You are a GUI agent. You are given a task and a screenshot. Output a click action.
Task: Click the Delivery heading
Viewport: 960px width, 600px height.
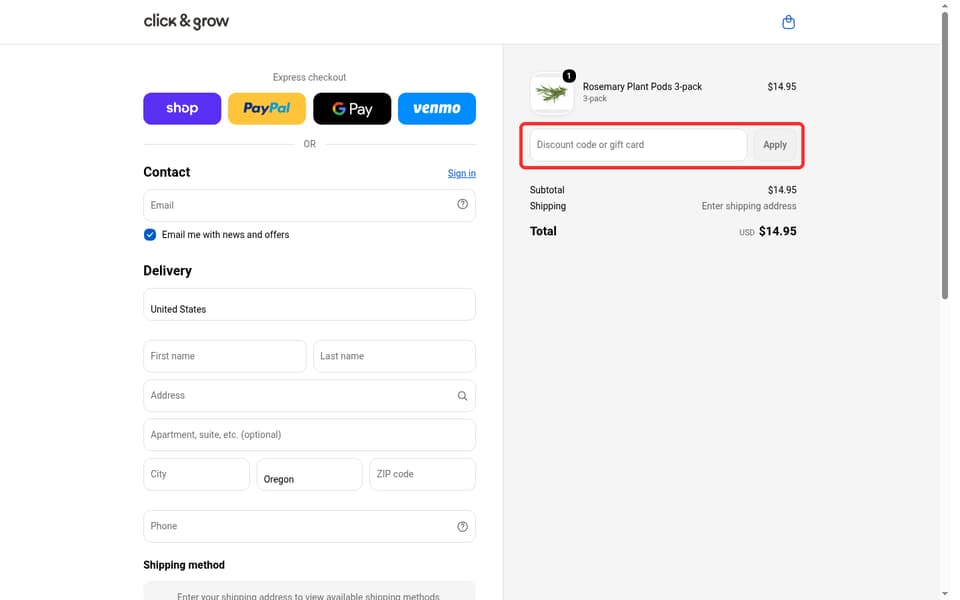[x=167, y=271]
